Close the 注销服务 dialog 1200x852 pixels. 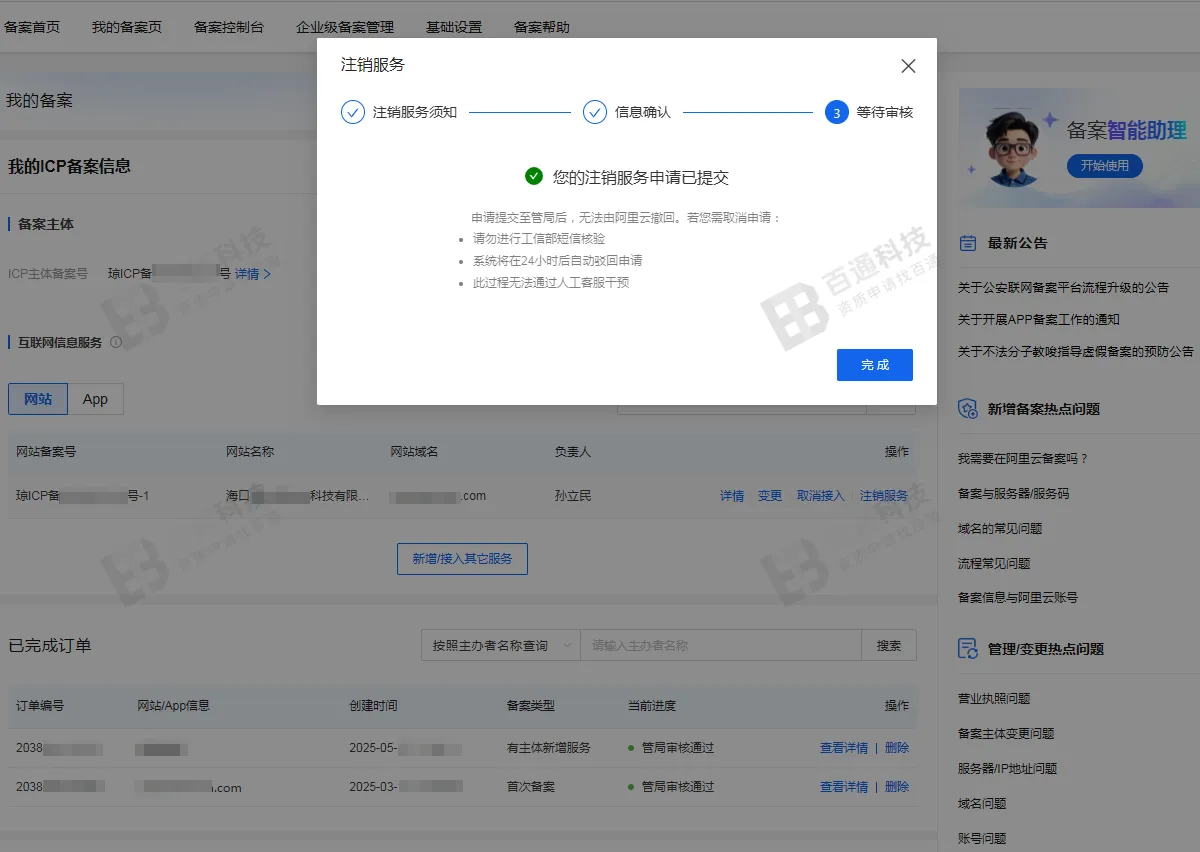(907, 66)
